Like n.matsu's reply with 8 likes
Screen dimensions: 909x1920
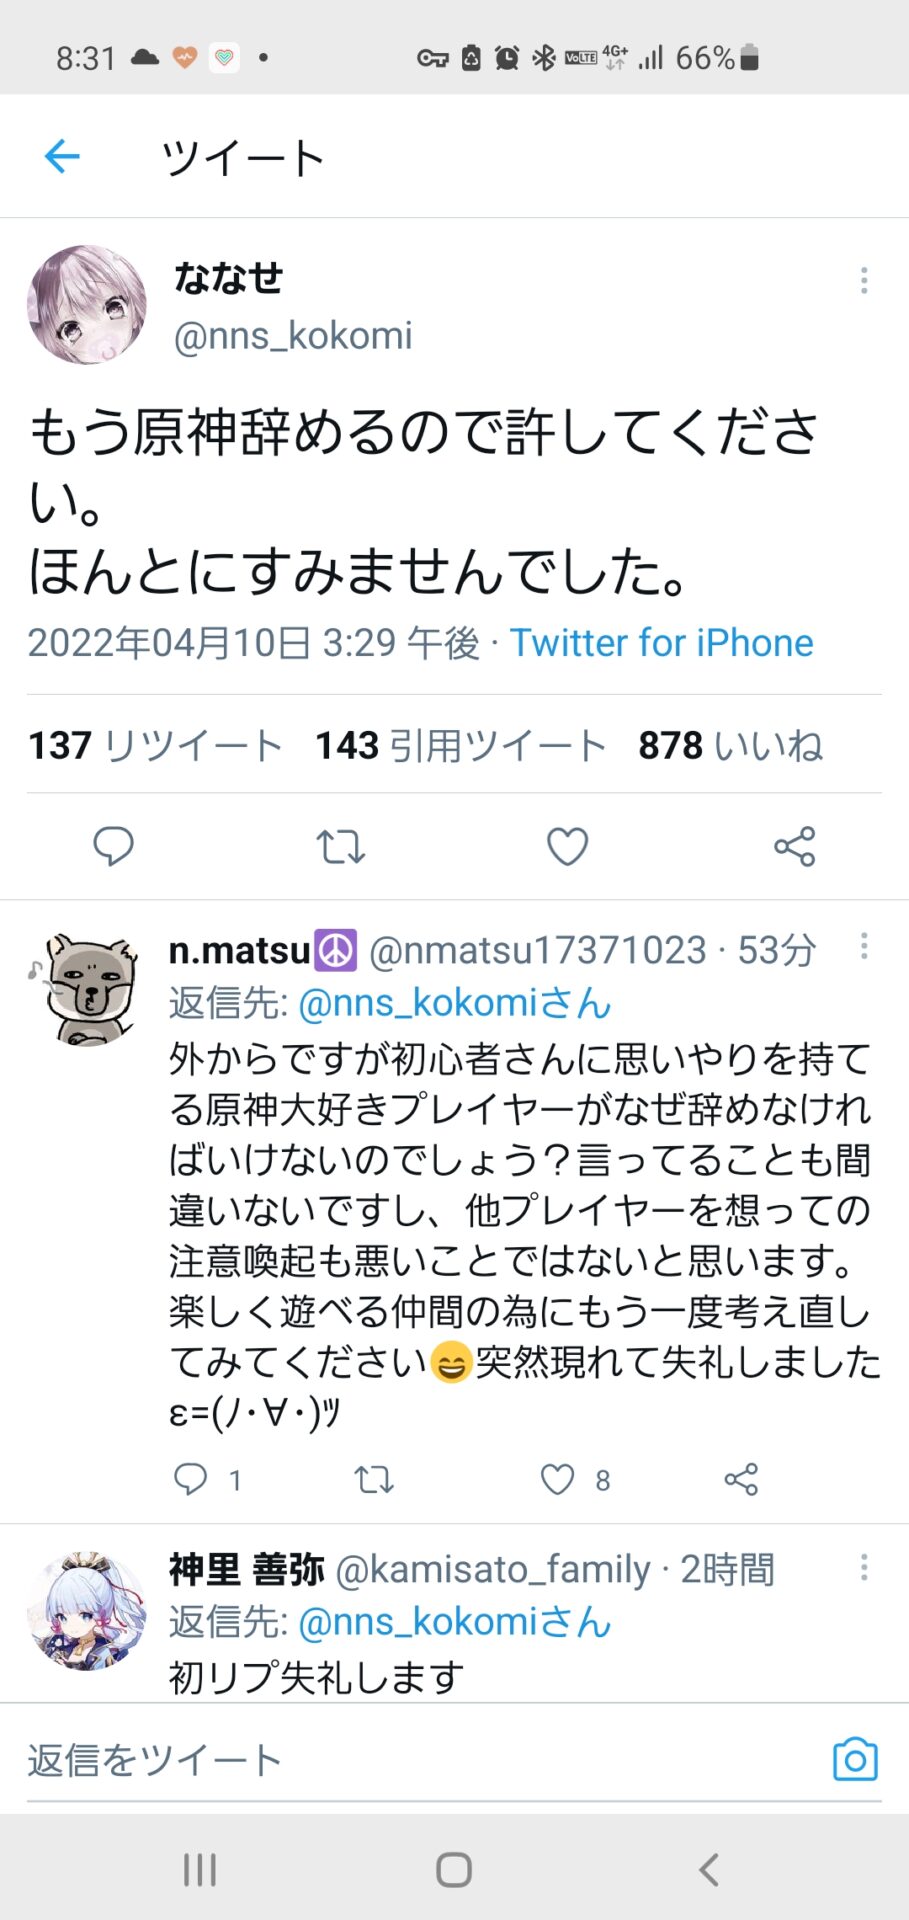[558, 1479]
